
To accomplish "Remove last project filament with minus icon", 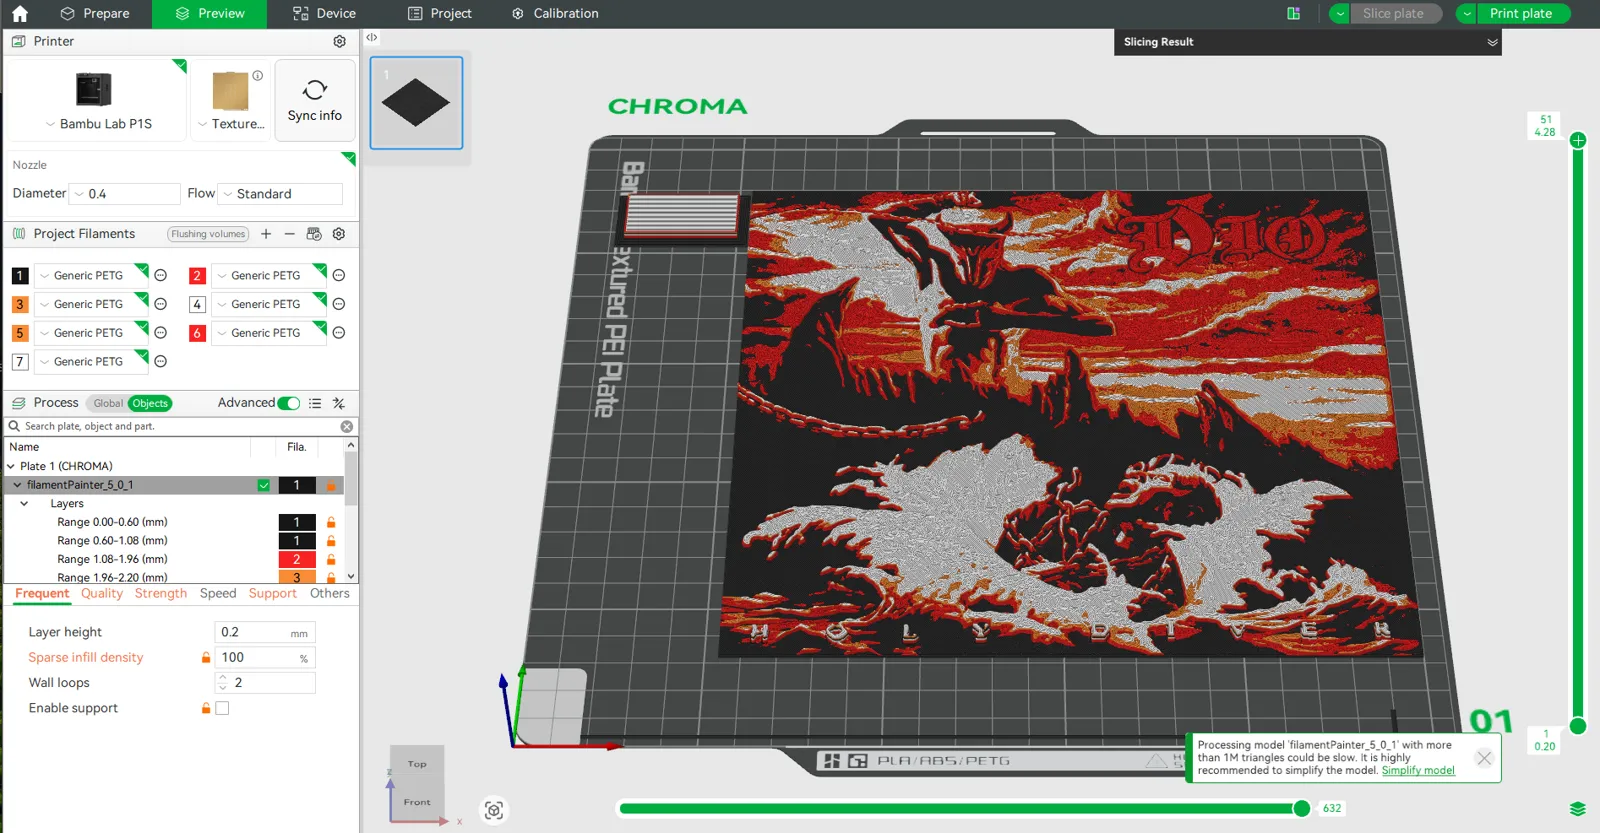I will pos(290,234).
